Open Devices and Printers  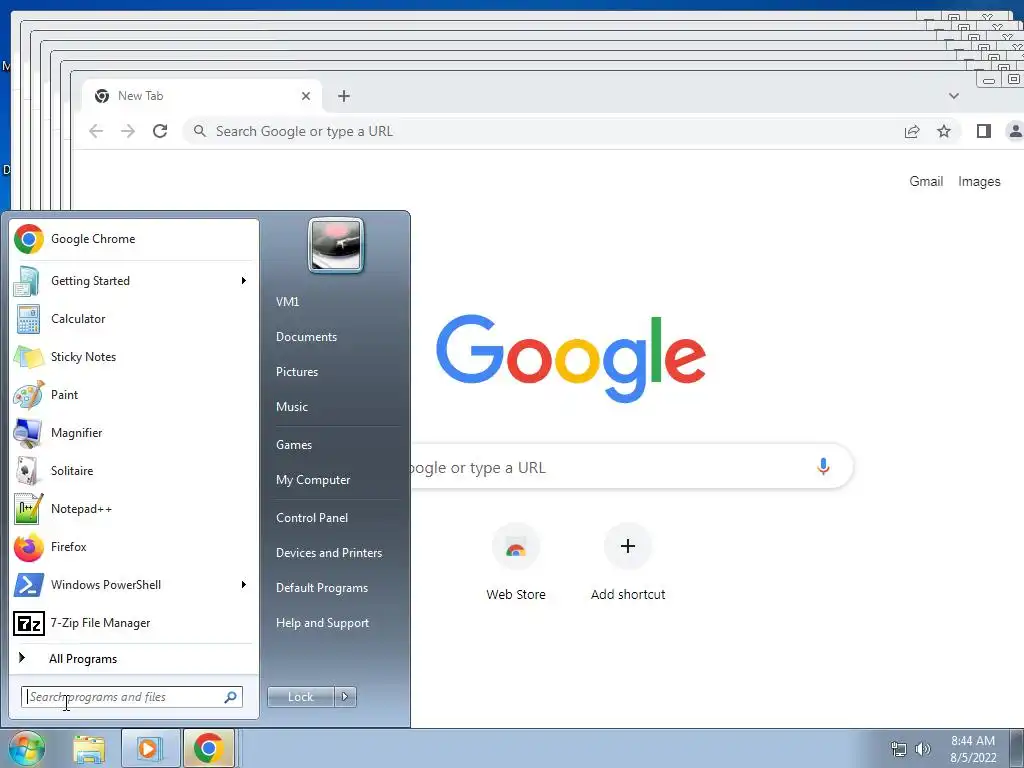click(328, 553)
